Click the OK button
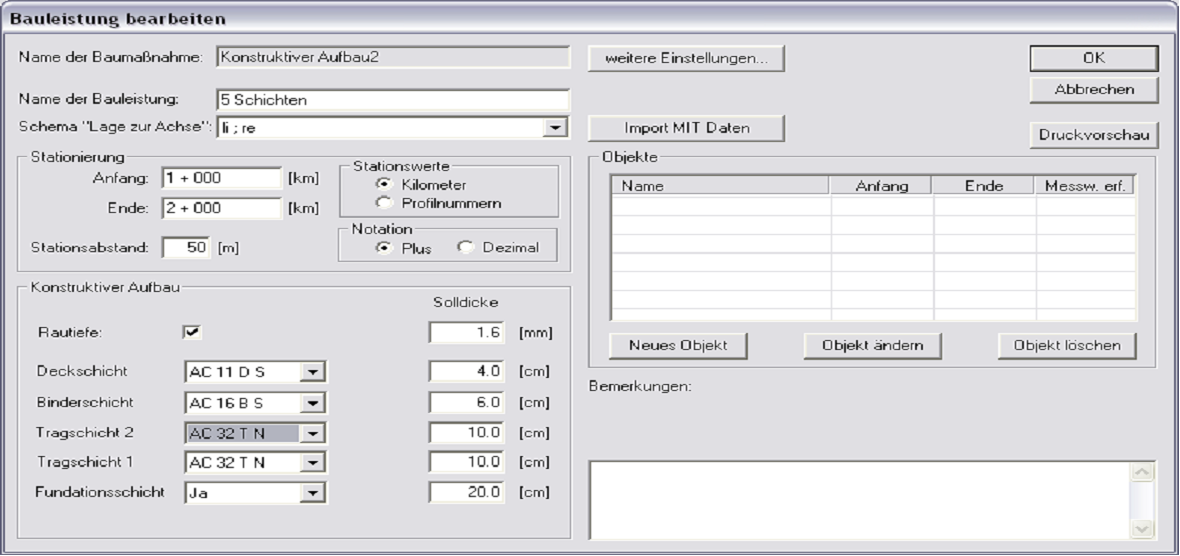1180x556 pixels. pos(1093,58)
